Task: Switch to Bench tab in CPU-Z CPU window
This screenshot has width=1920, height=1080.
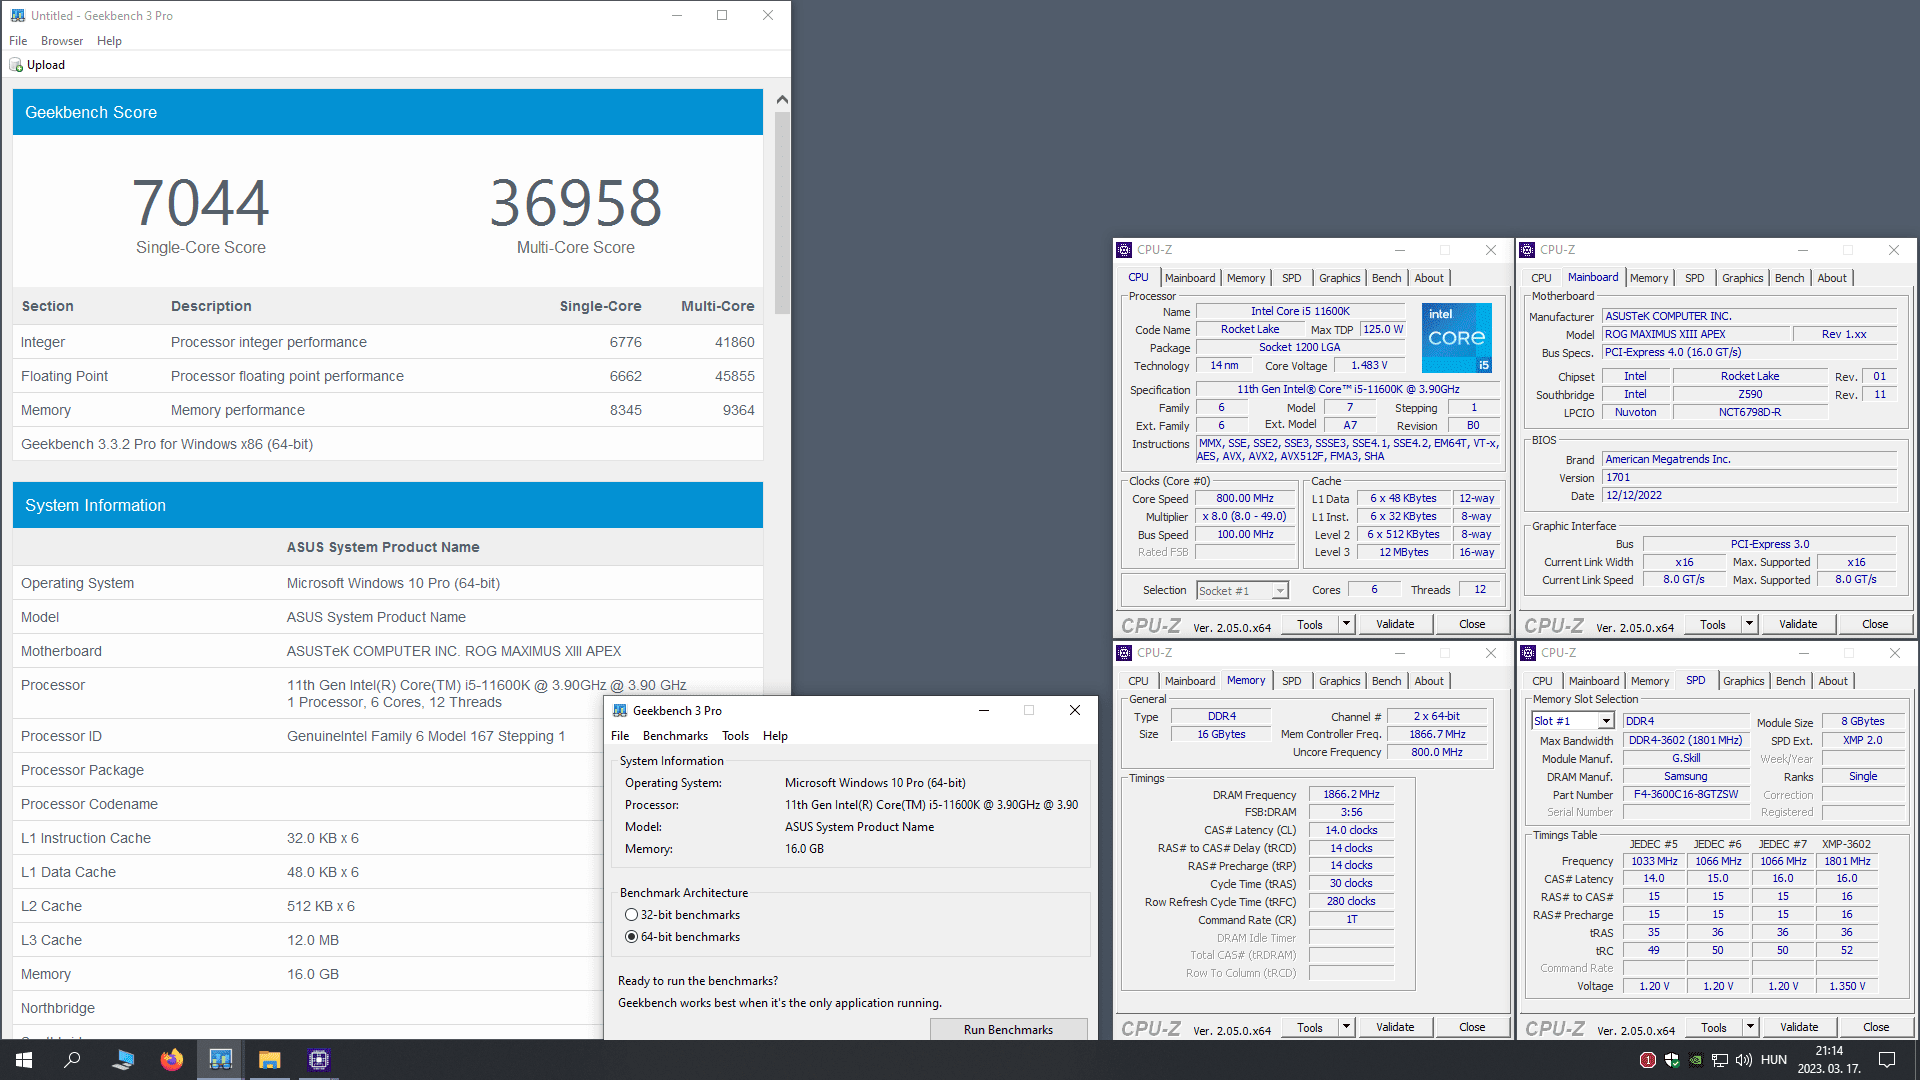Action: point(1386,278)
